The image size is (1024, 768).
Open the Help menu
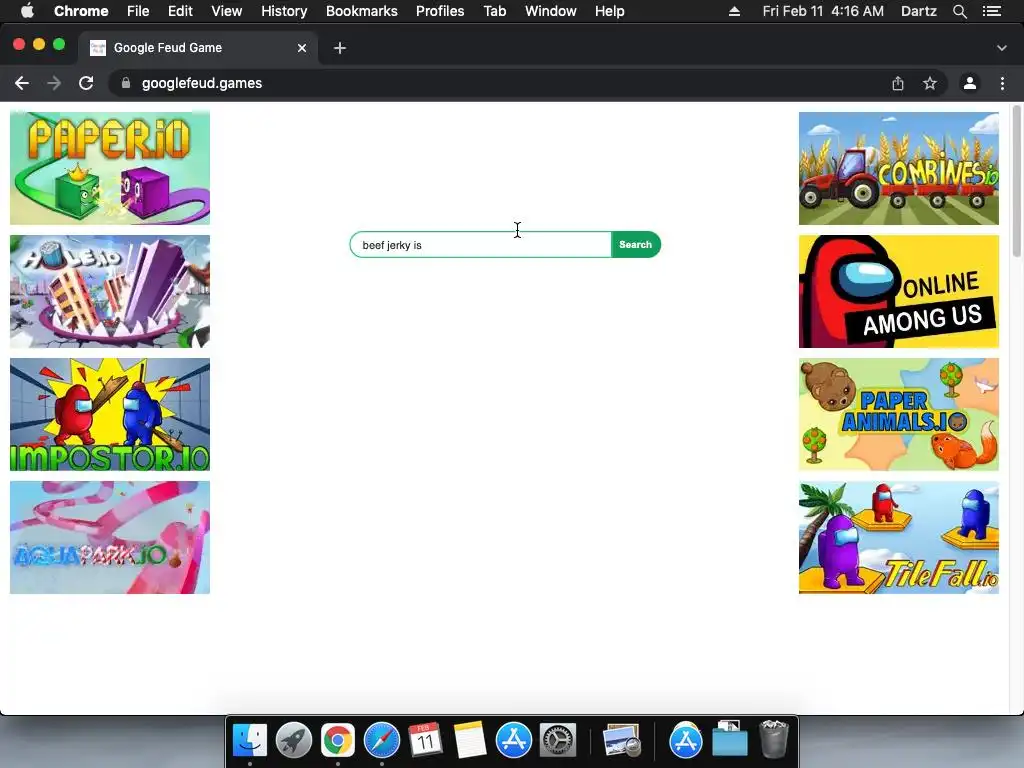(609, 11)
